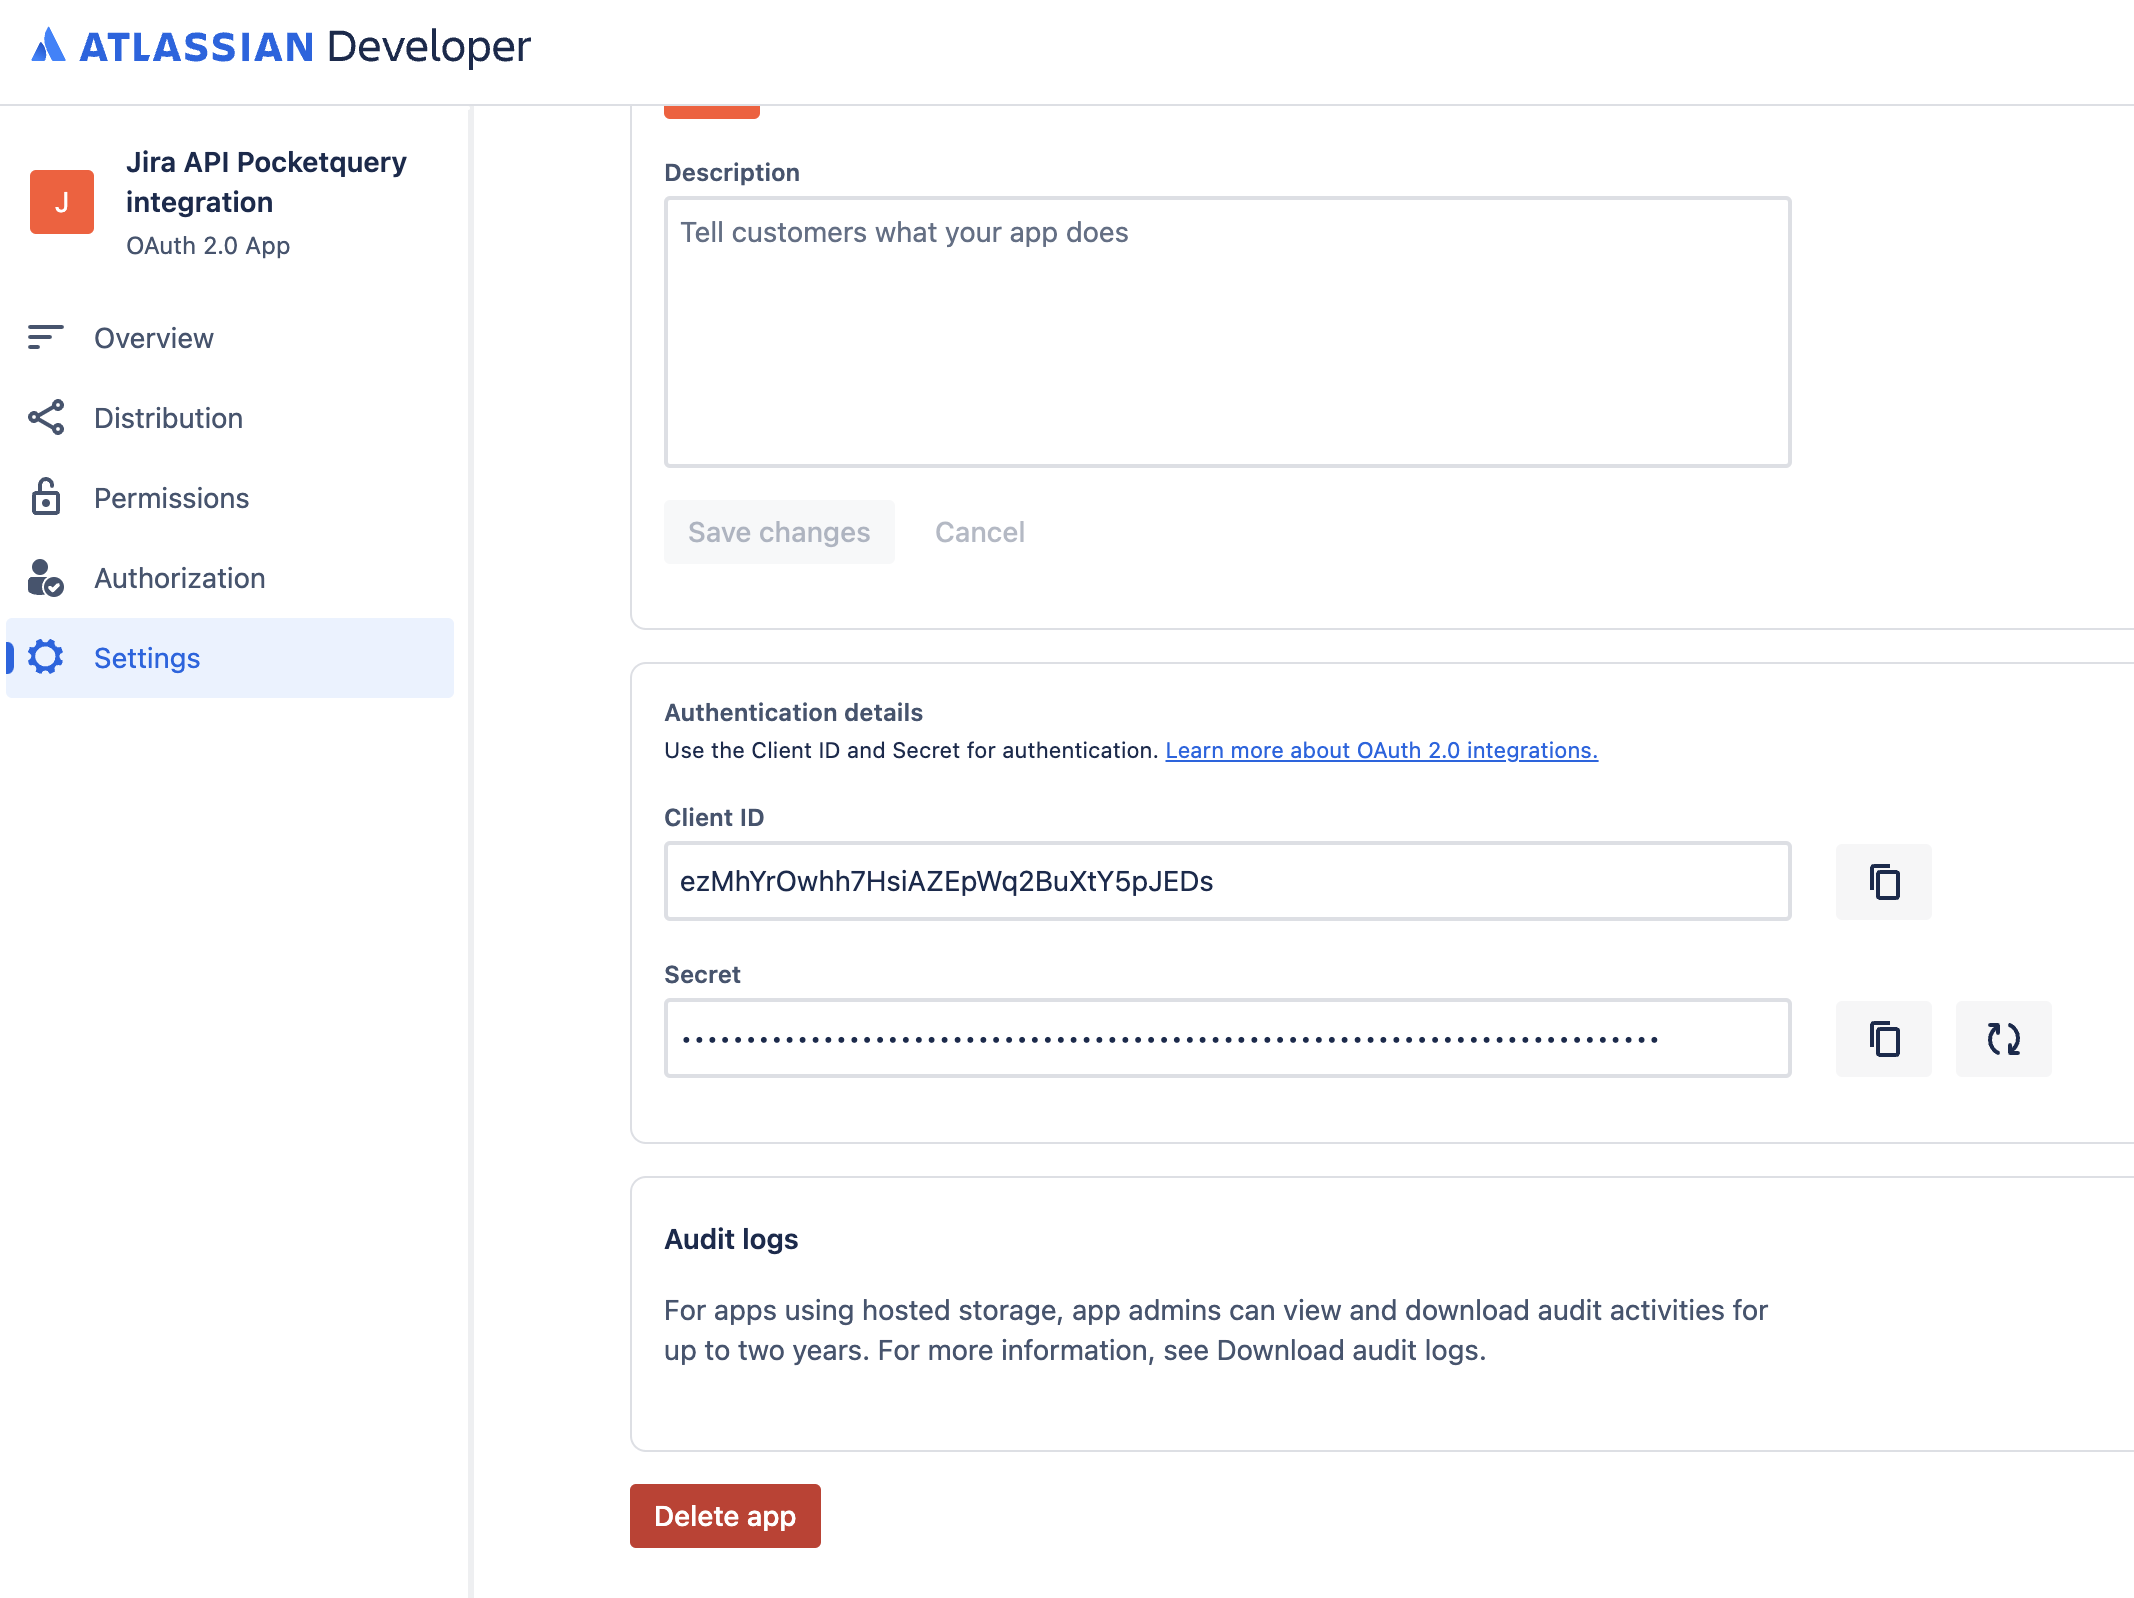Click the Description input field
Image resolution: width=2134 pixels, height=1598 pixels.
[x=1227, y=332]
